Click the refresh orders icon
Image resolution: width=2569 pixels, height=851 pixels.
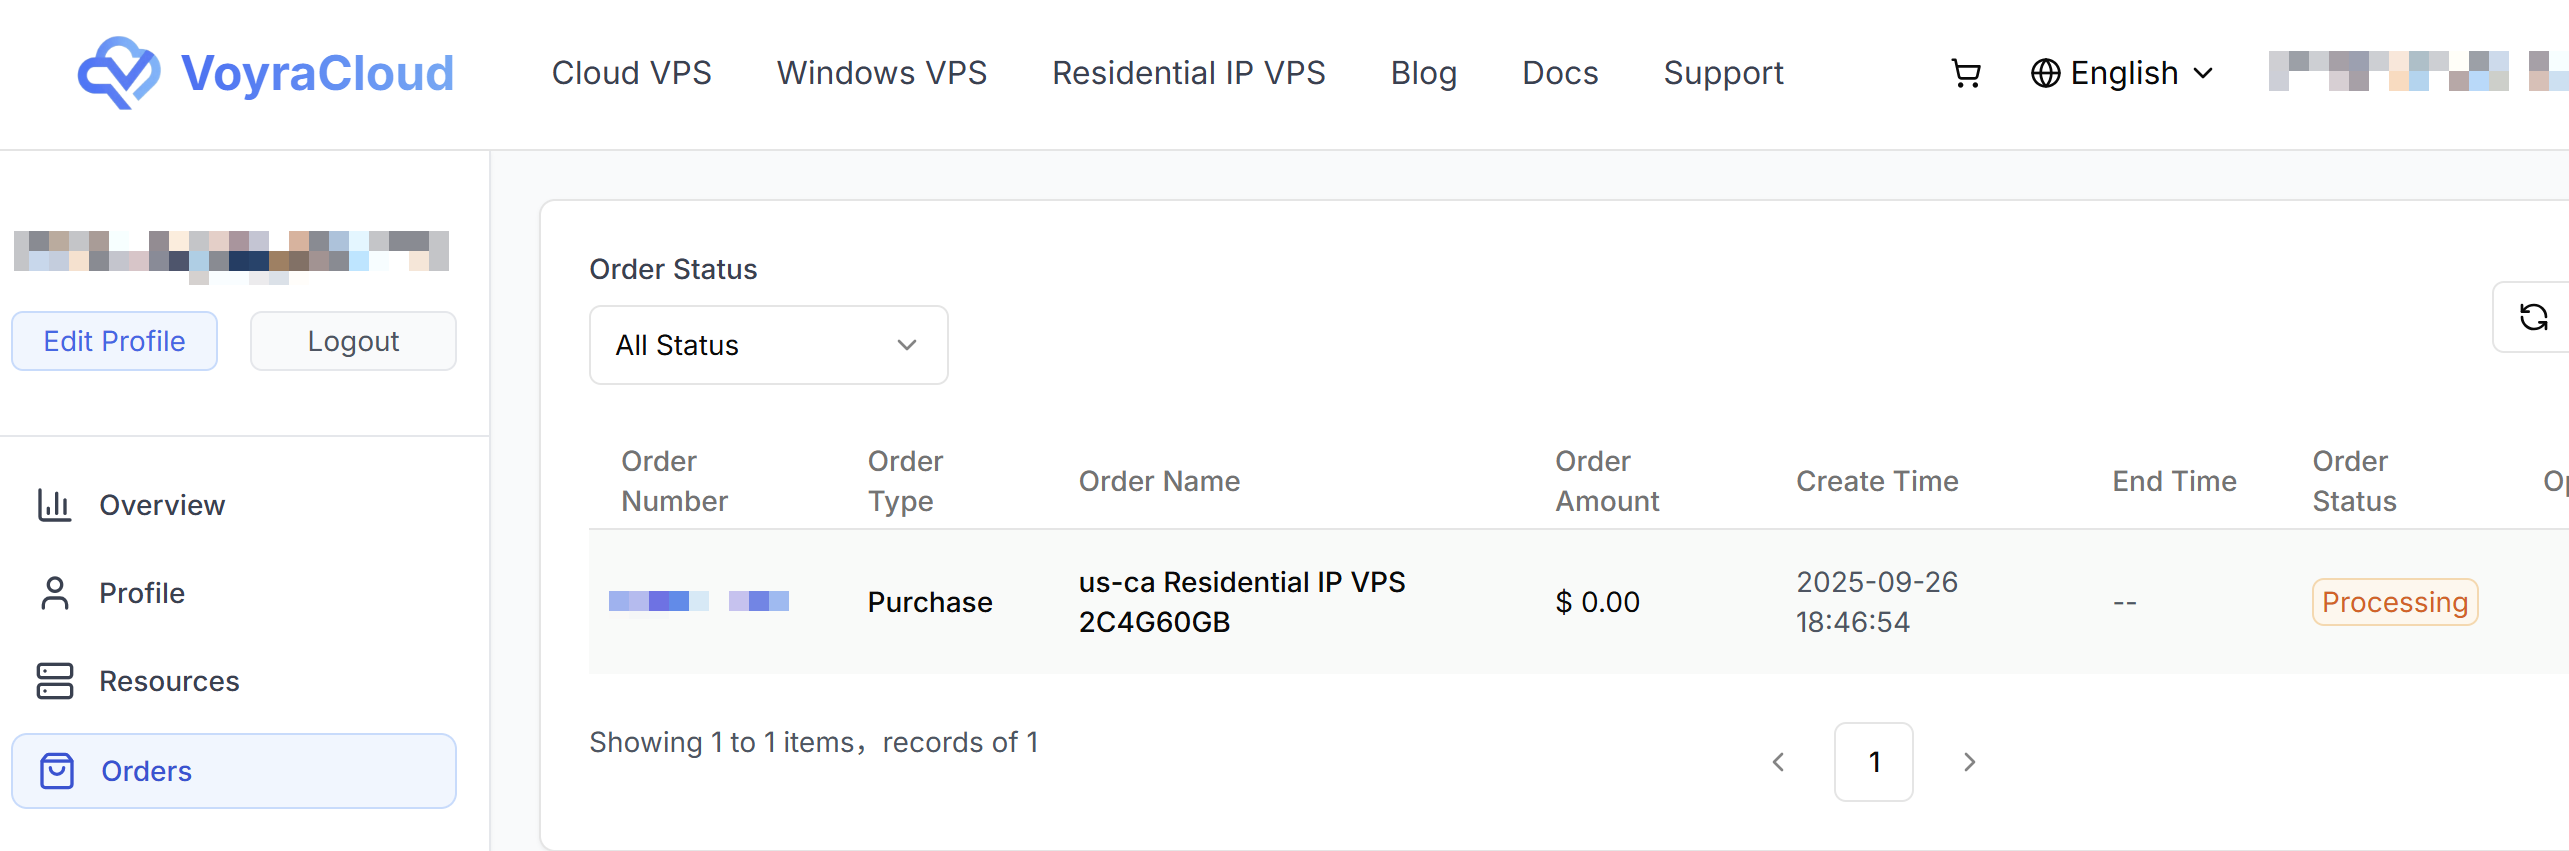[2533, 317]
